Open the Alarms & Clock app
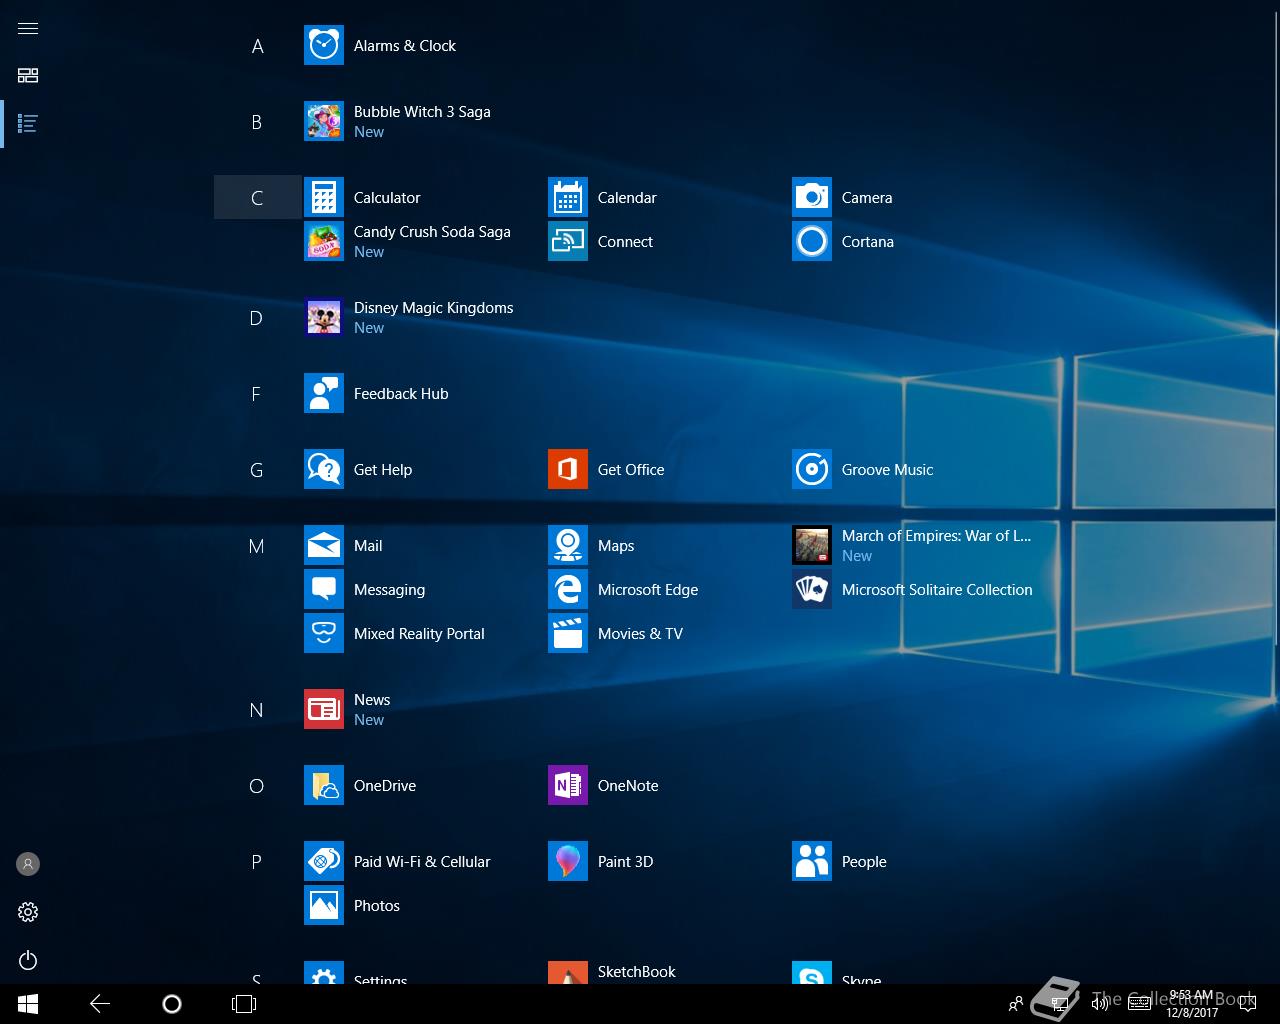Screen dimensions: 1280x1024 tap(324, 46)
